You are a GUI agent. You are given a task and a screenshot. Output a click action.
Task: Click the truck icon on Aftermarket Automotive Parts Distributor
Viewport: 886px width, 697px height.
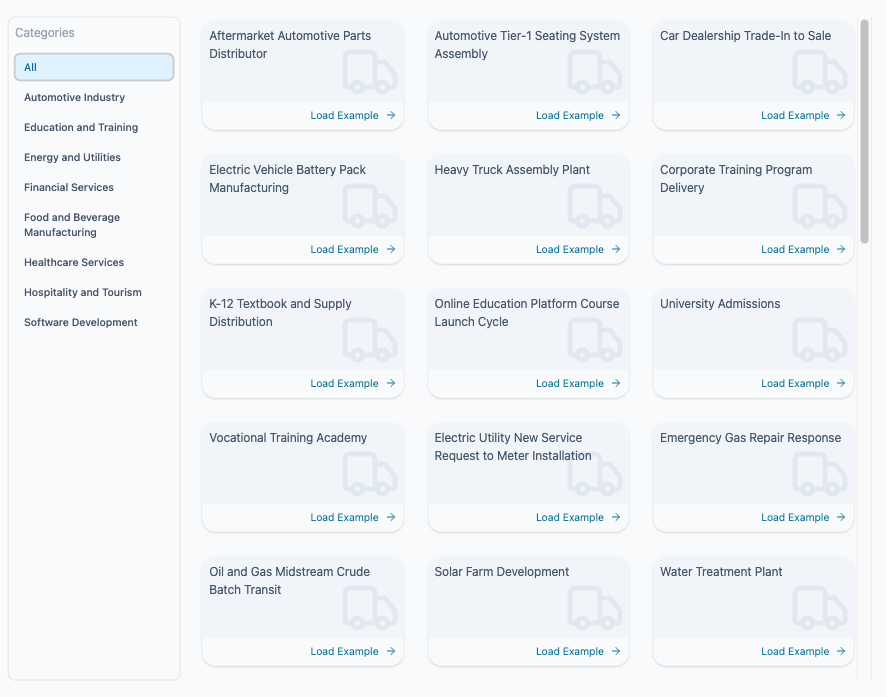tap(369, 72)
